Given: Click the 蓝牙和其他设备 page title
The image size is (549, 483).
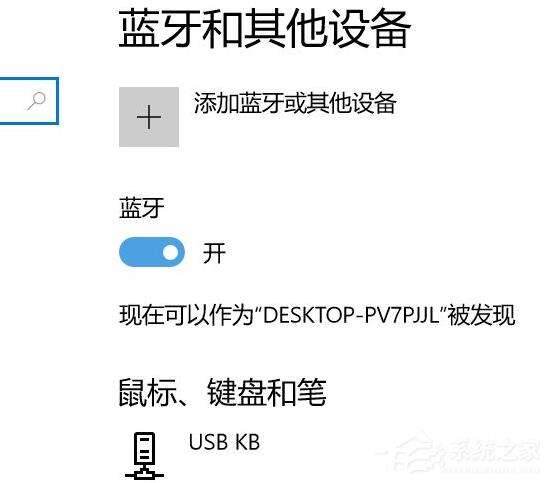Looking at the screenshot, I should pyautogui.click(x=264, y=28).
